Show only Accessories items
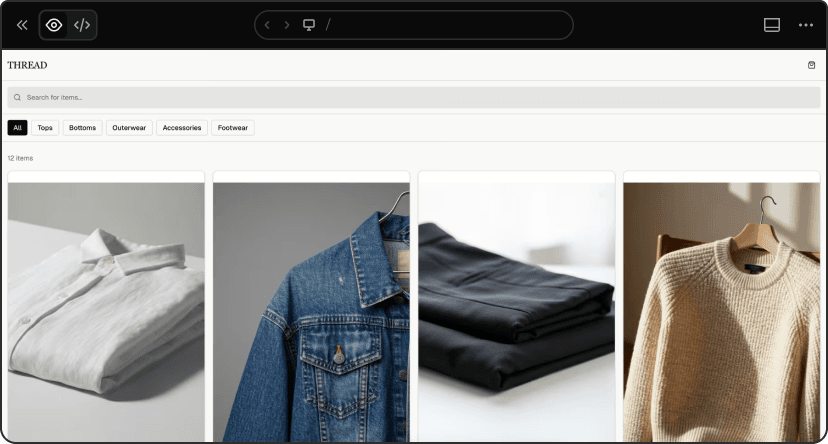 pos(182,128)
